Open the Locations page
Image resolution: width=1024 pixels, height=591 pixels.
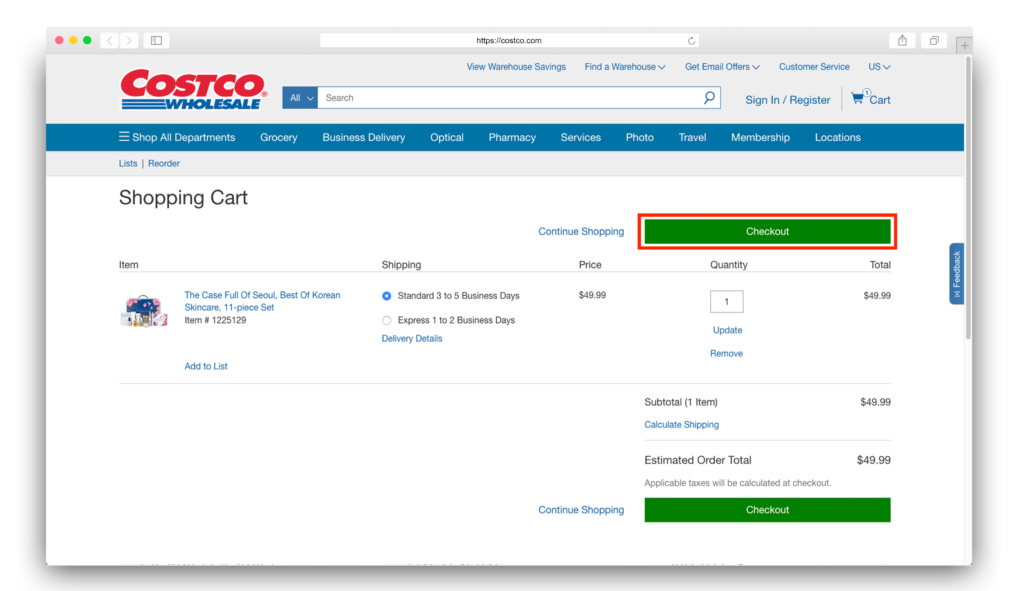pyautogui.click(x=837, y=137)
